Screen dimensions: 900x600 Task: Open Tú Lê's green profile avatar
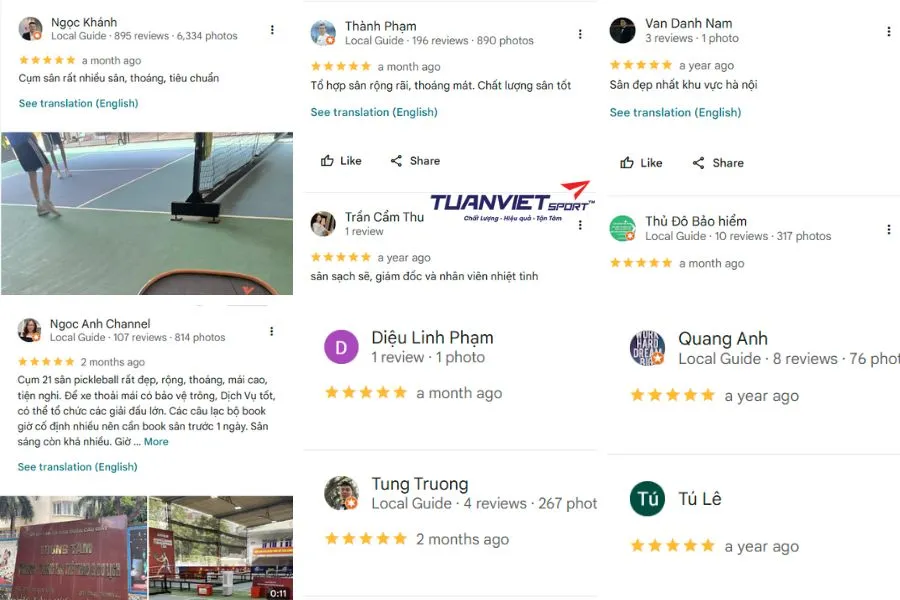click(647, 498)
